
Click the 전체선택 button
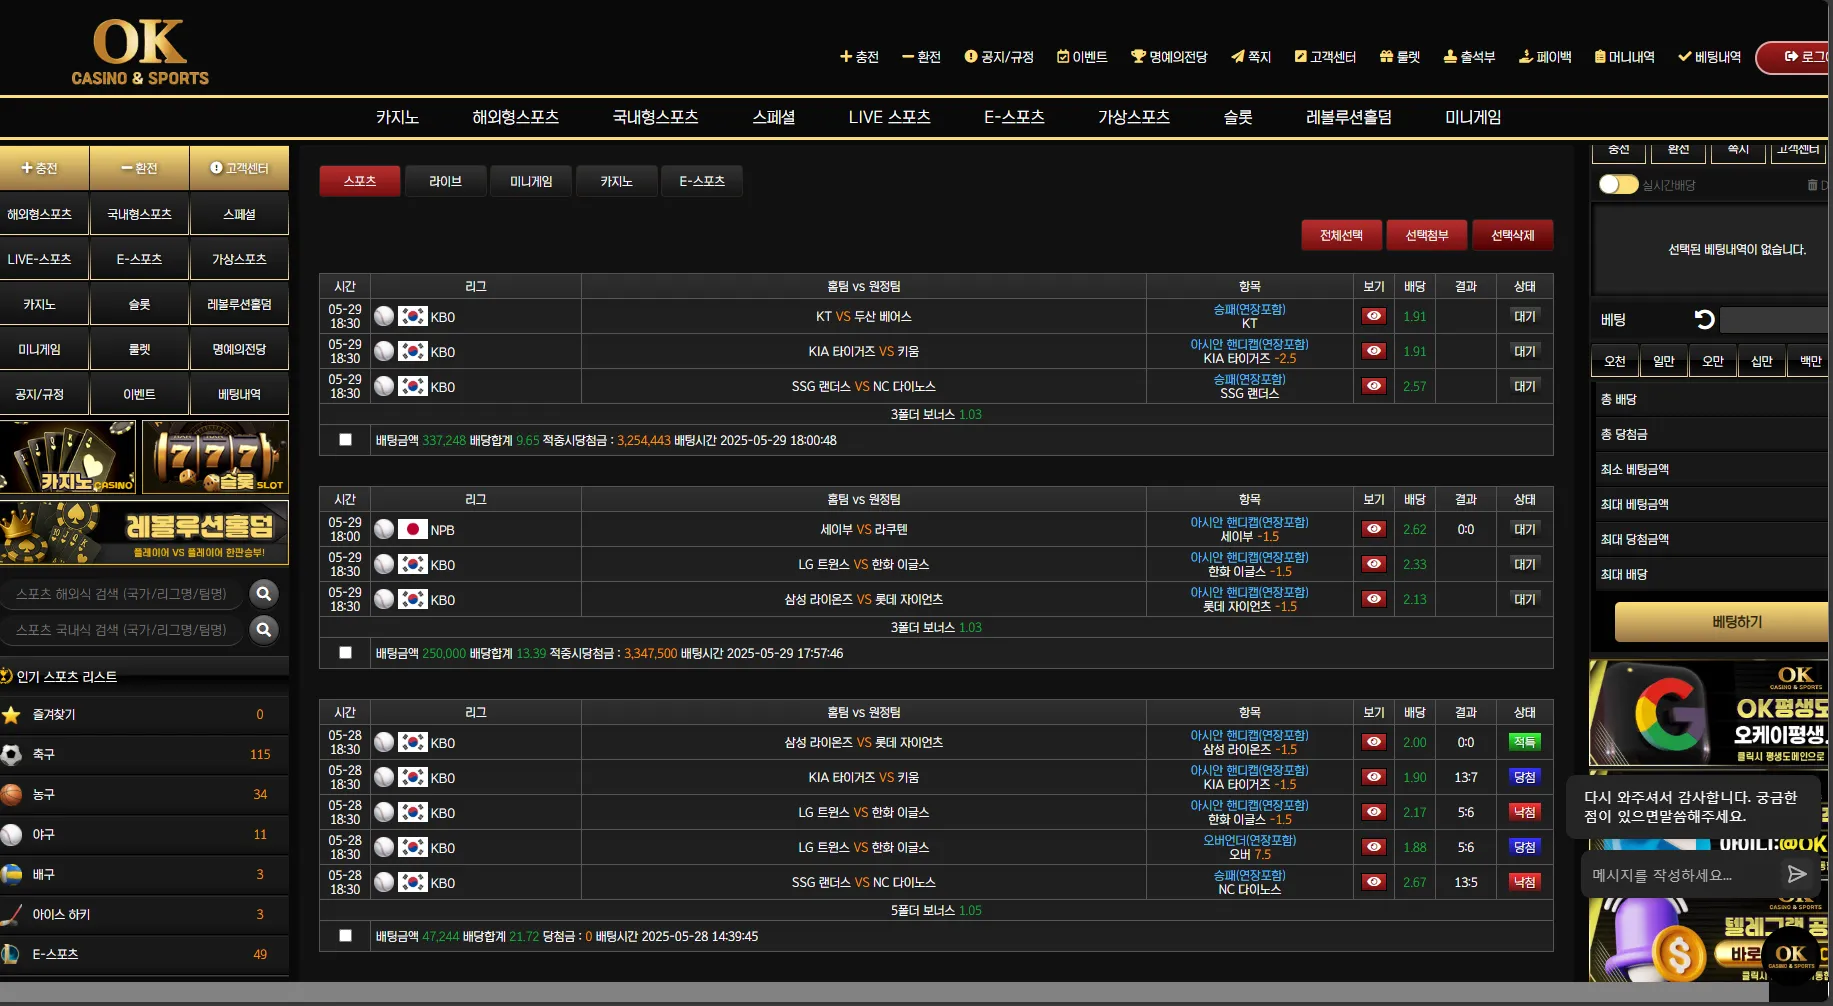[x=1341, y=235]
